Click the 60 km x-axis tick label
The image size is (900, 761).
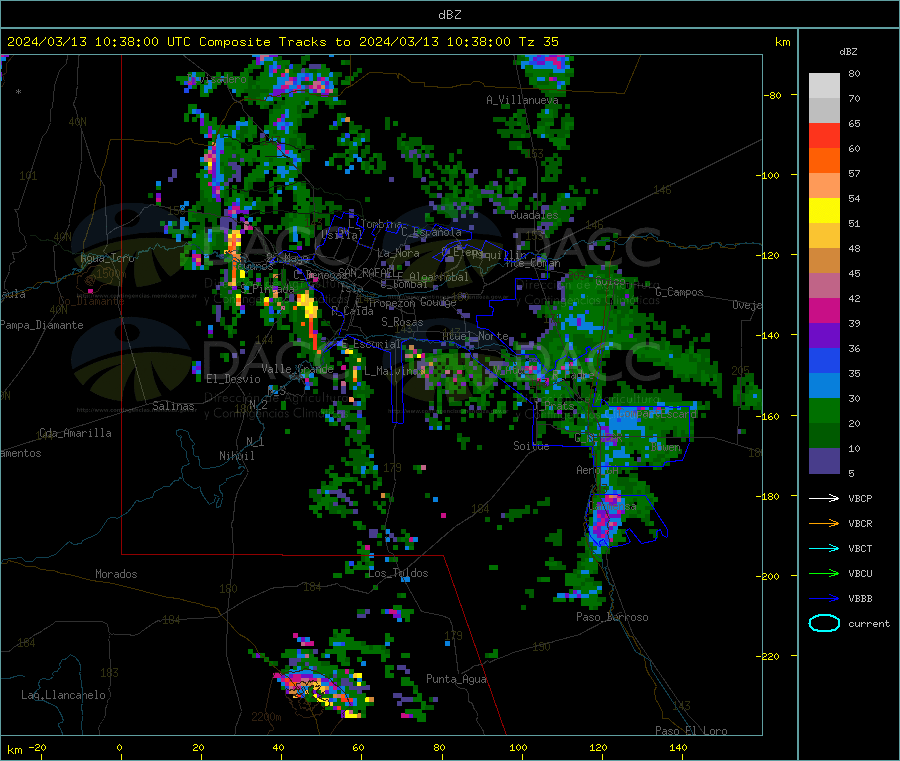pos(358,747)
